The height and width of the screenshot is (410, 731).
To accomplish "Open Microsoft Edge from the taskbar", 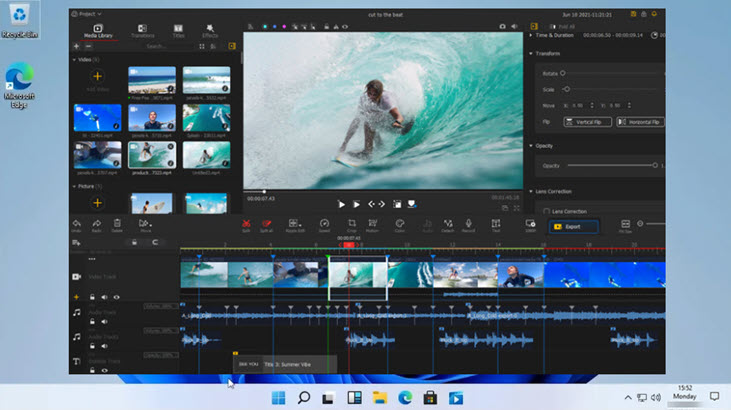I will pos(405,398).
